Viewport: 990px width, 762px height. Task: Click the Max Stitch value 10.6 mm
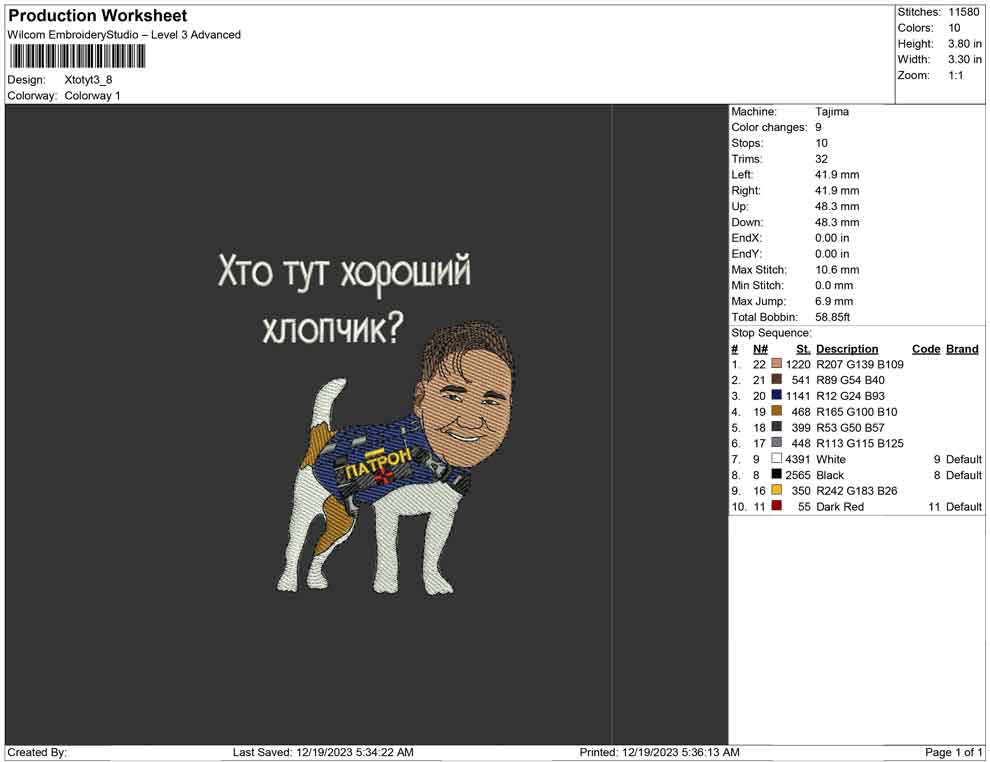click(x=837, y=270)
